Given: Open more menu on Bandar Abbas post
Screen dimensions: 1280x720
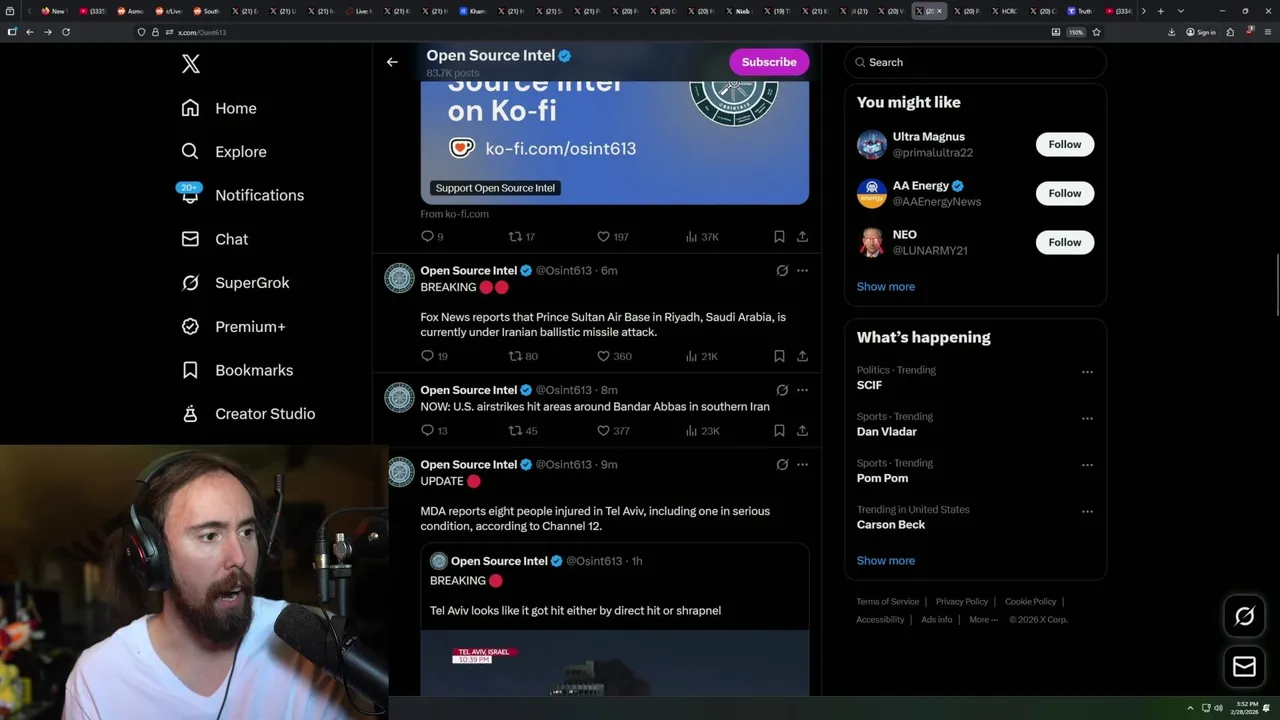Looking at the screenshot, I should (x=802, y=390).
